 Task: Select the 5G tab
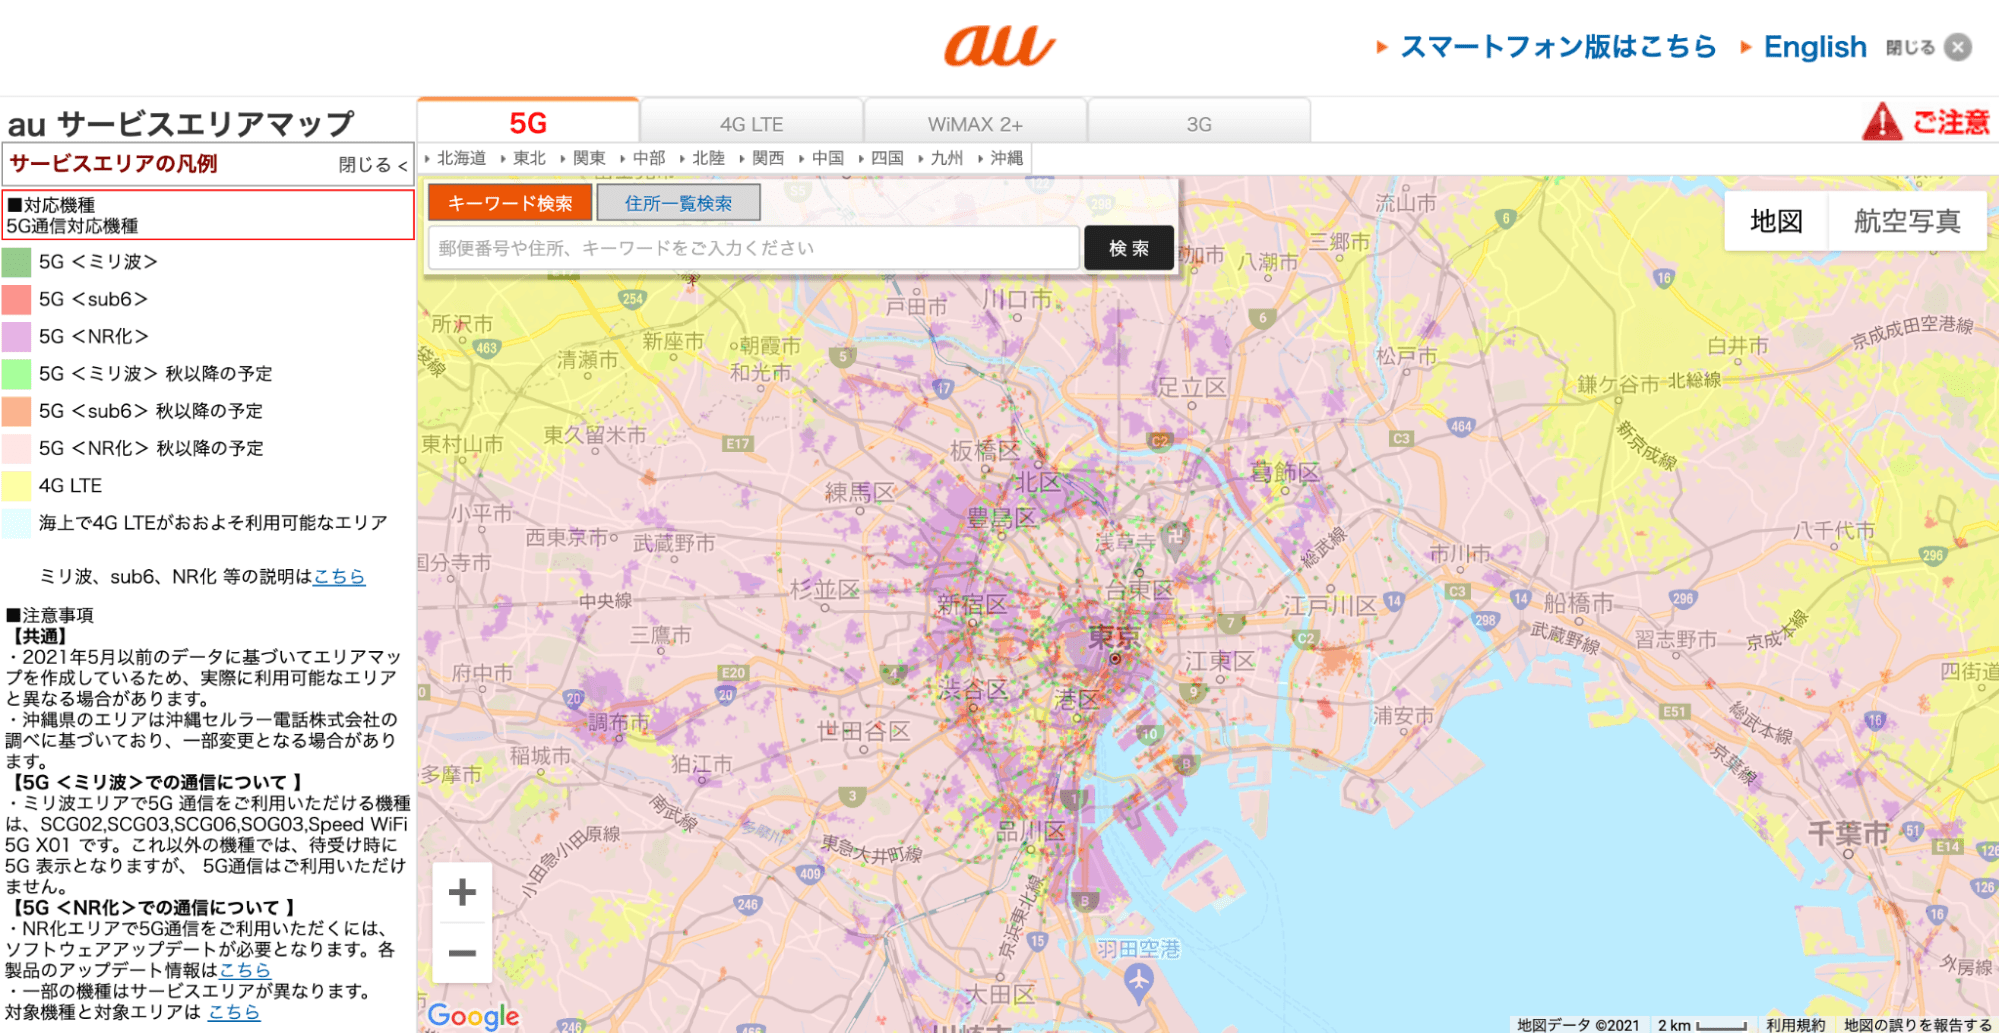point(528,122)
